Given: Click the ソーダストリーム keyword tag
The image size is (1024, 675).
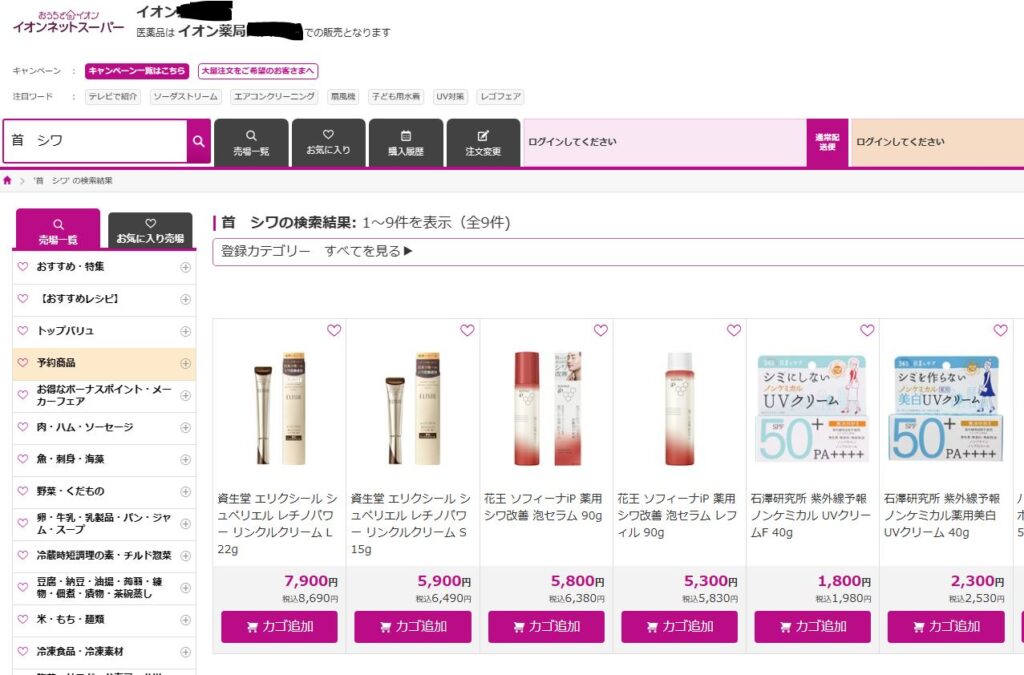Looking at the screenshot, I should click(x=185, y=97).
